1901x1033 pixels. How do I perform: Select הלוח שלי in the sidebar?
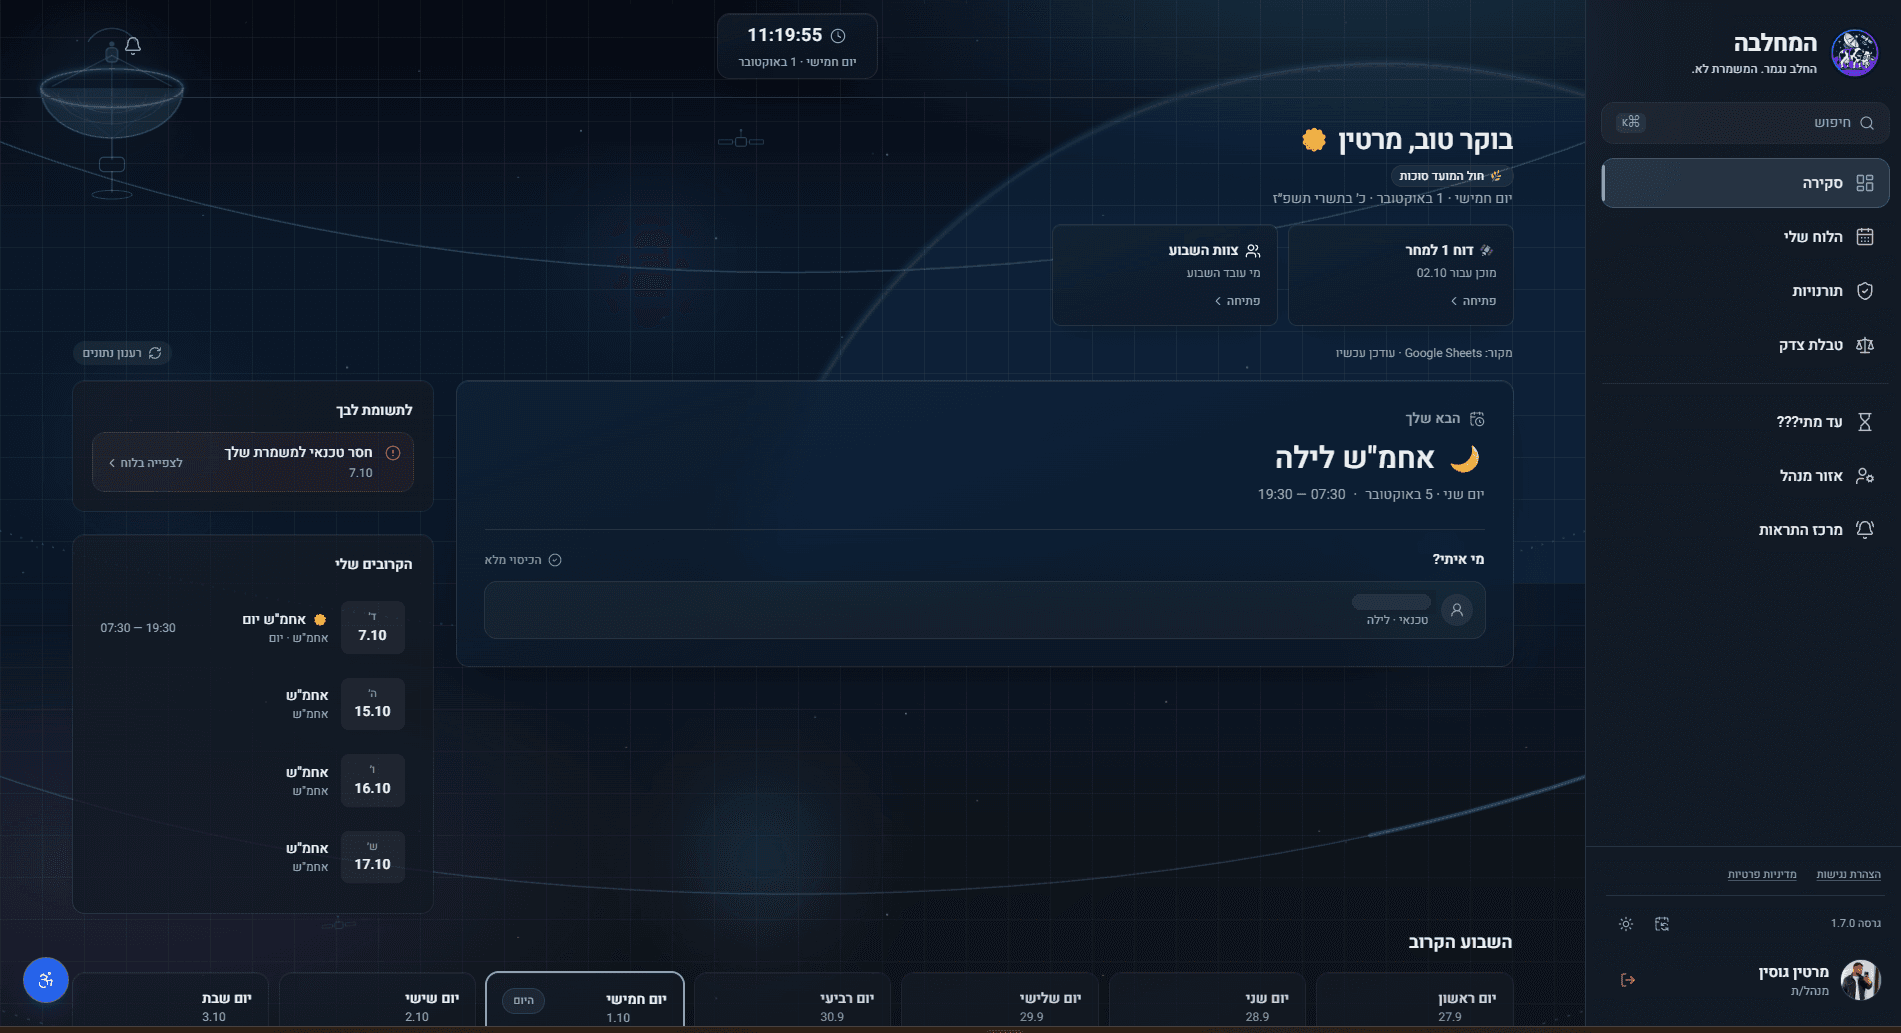(x=1745, y=237)
